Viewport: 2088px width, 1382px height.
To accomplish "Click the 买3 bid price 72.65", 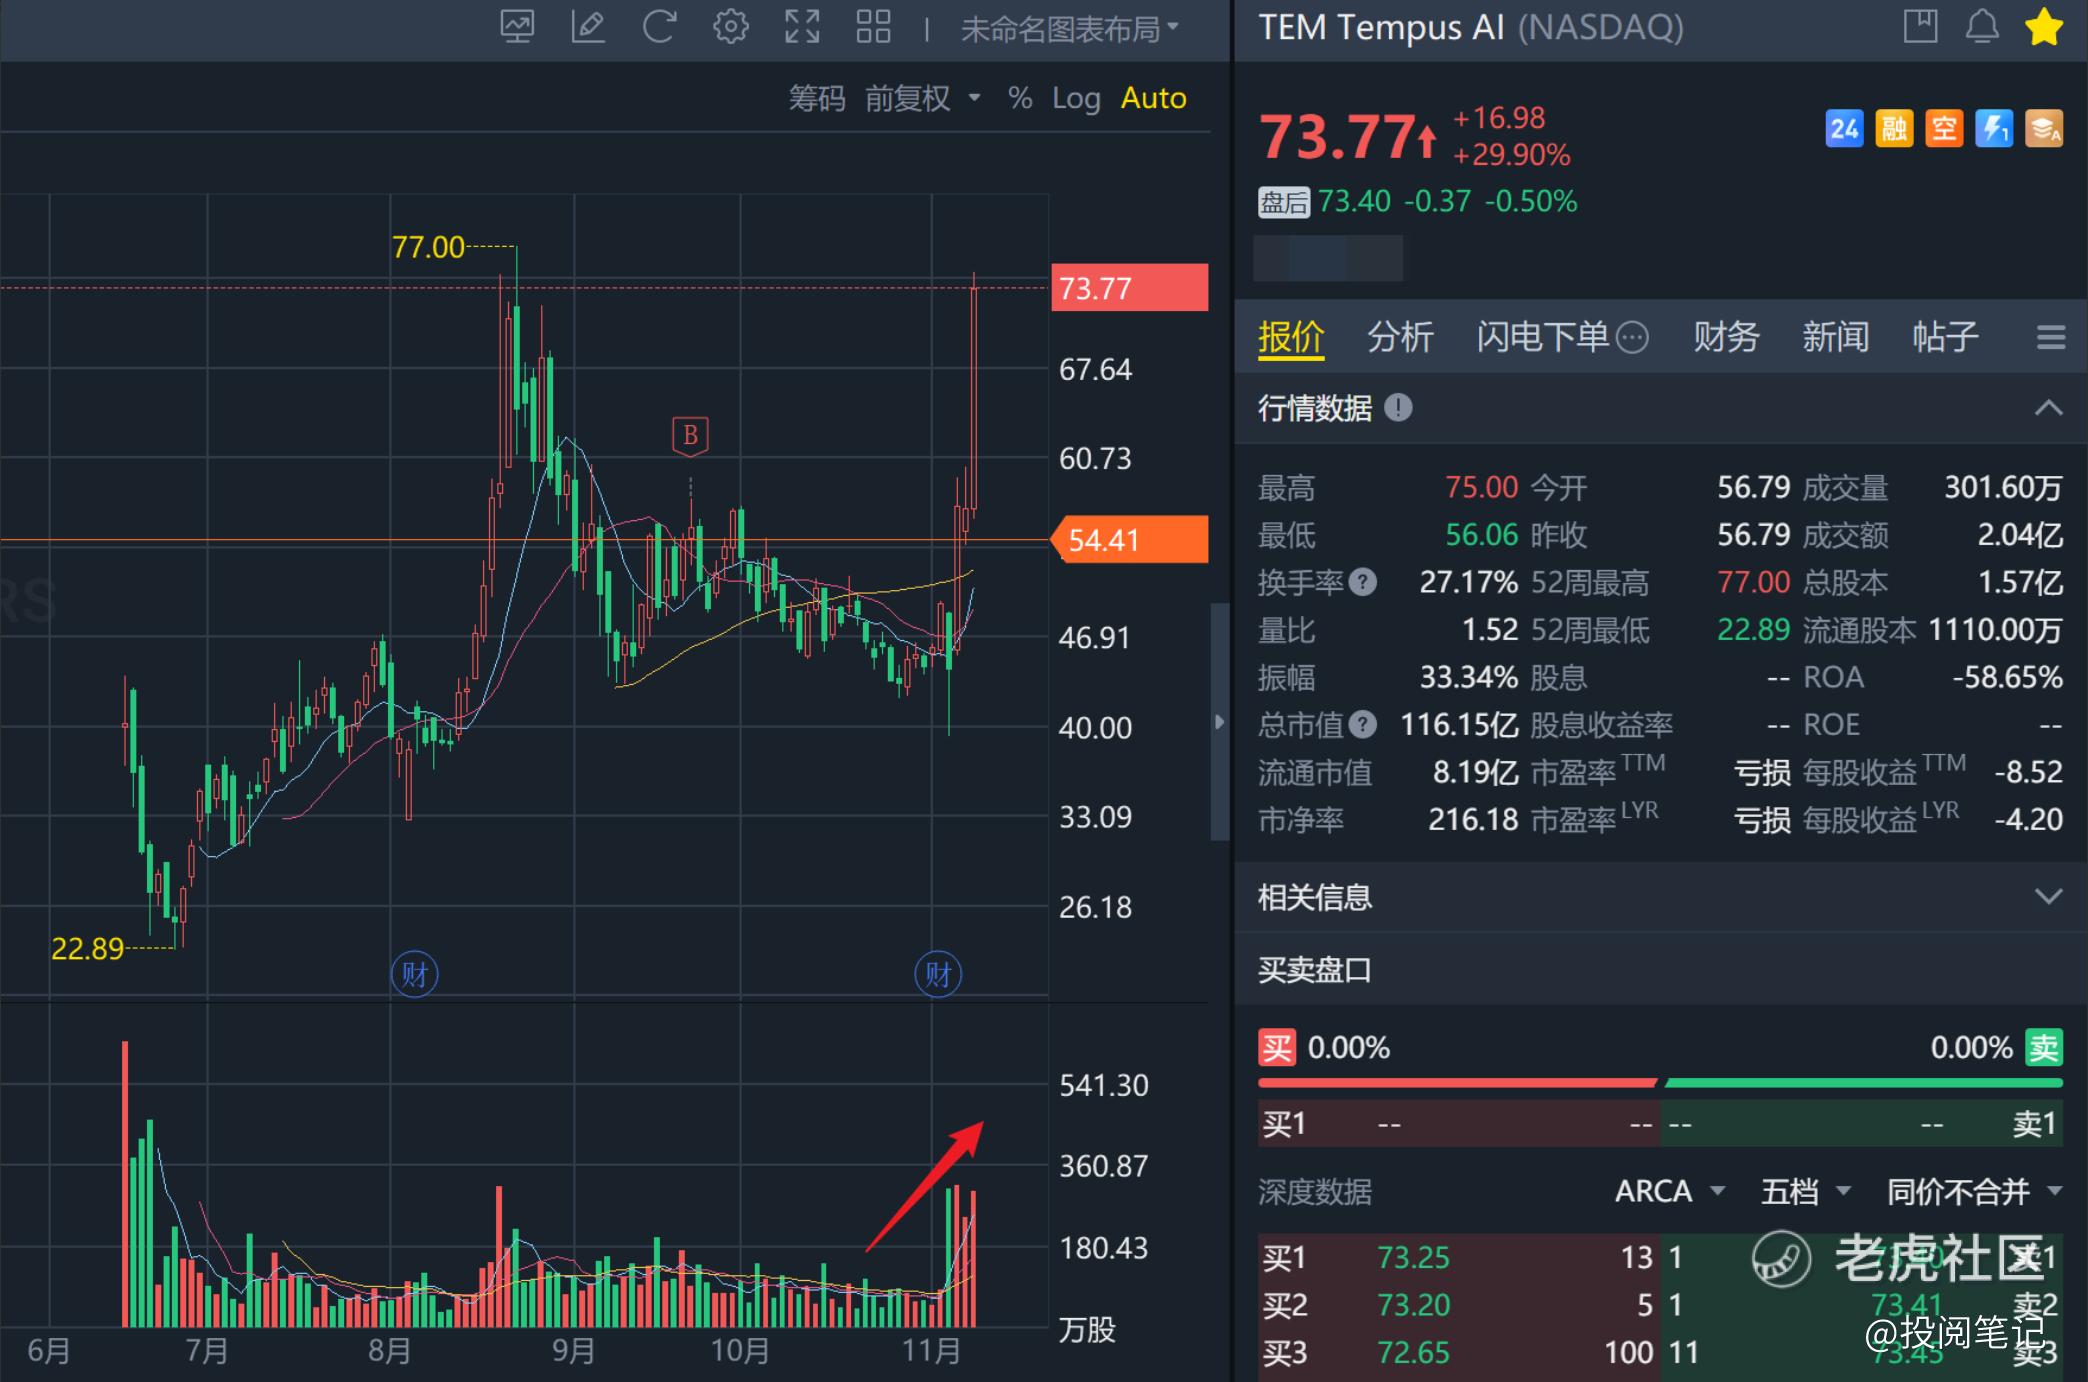I will [x=1413, y=1353].
